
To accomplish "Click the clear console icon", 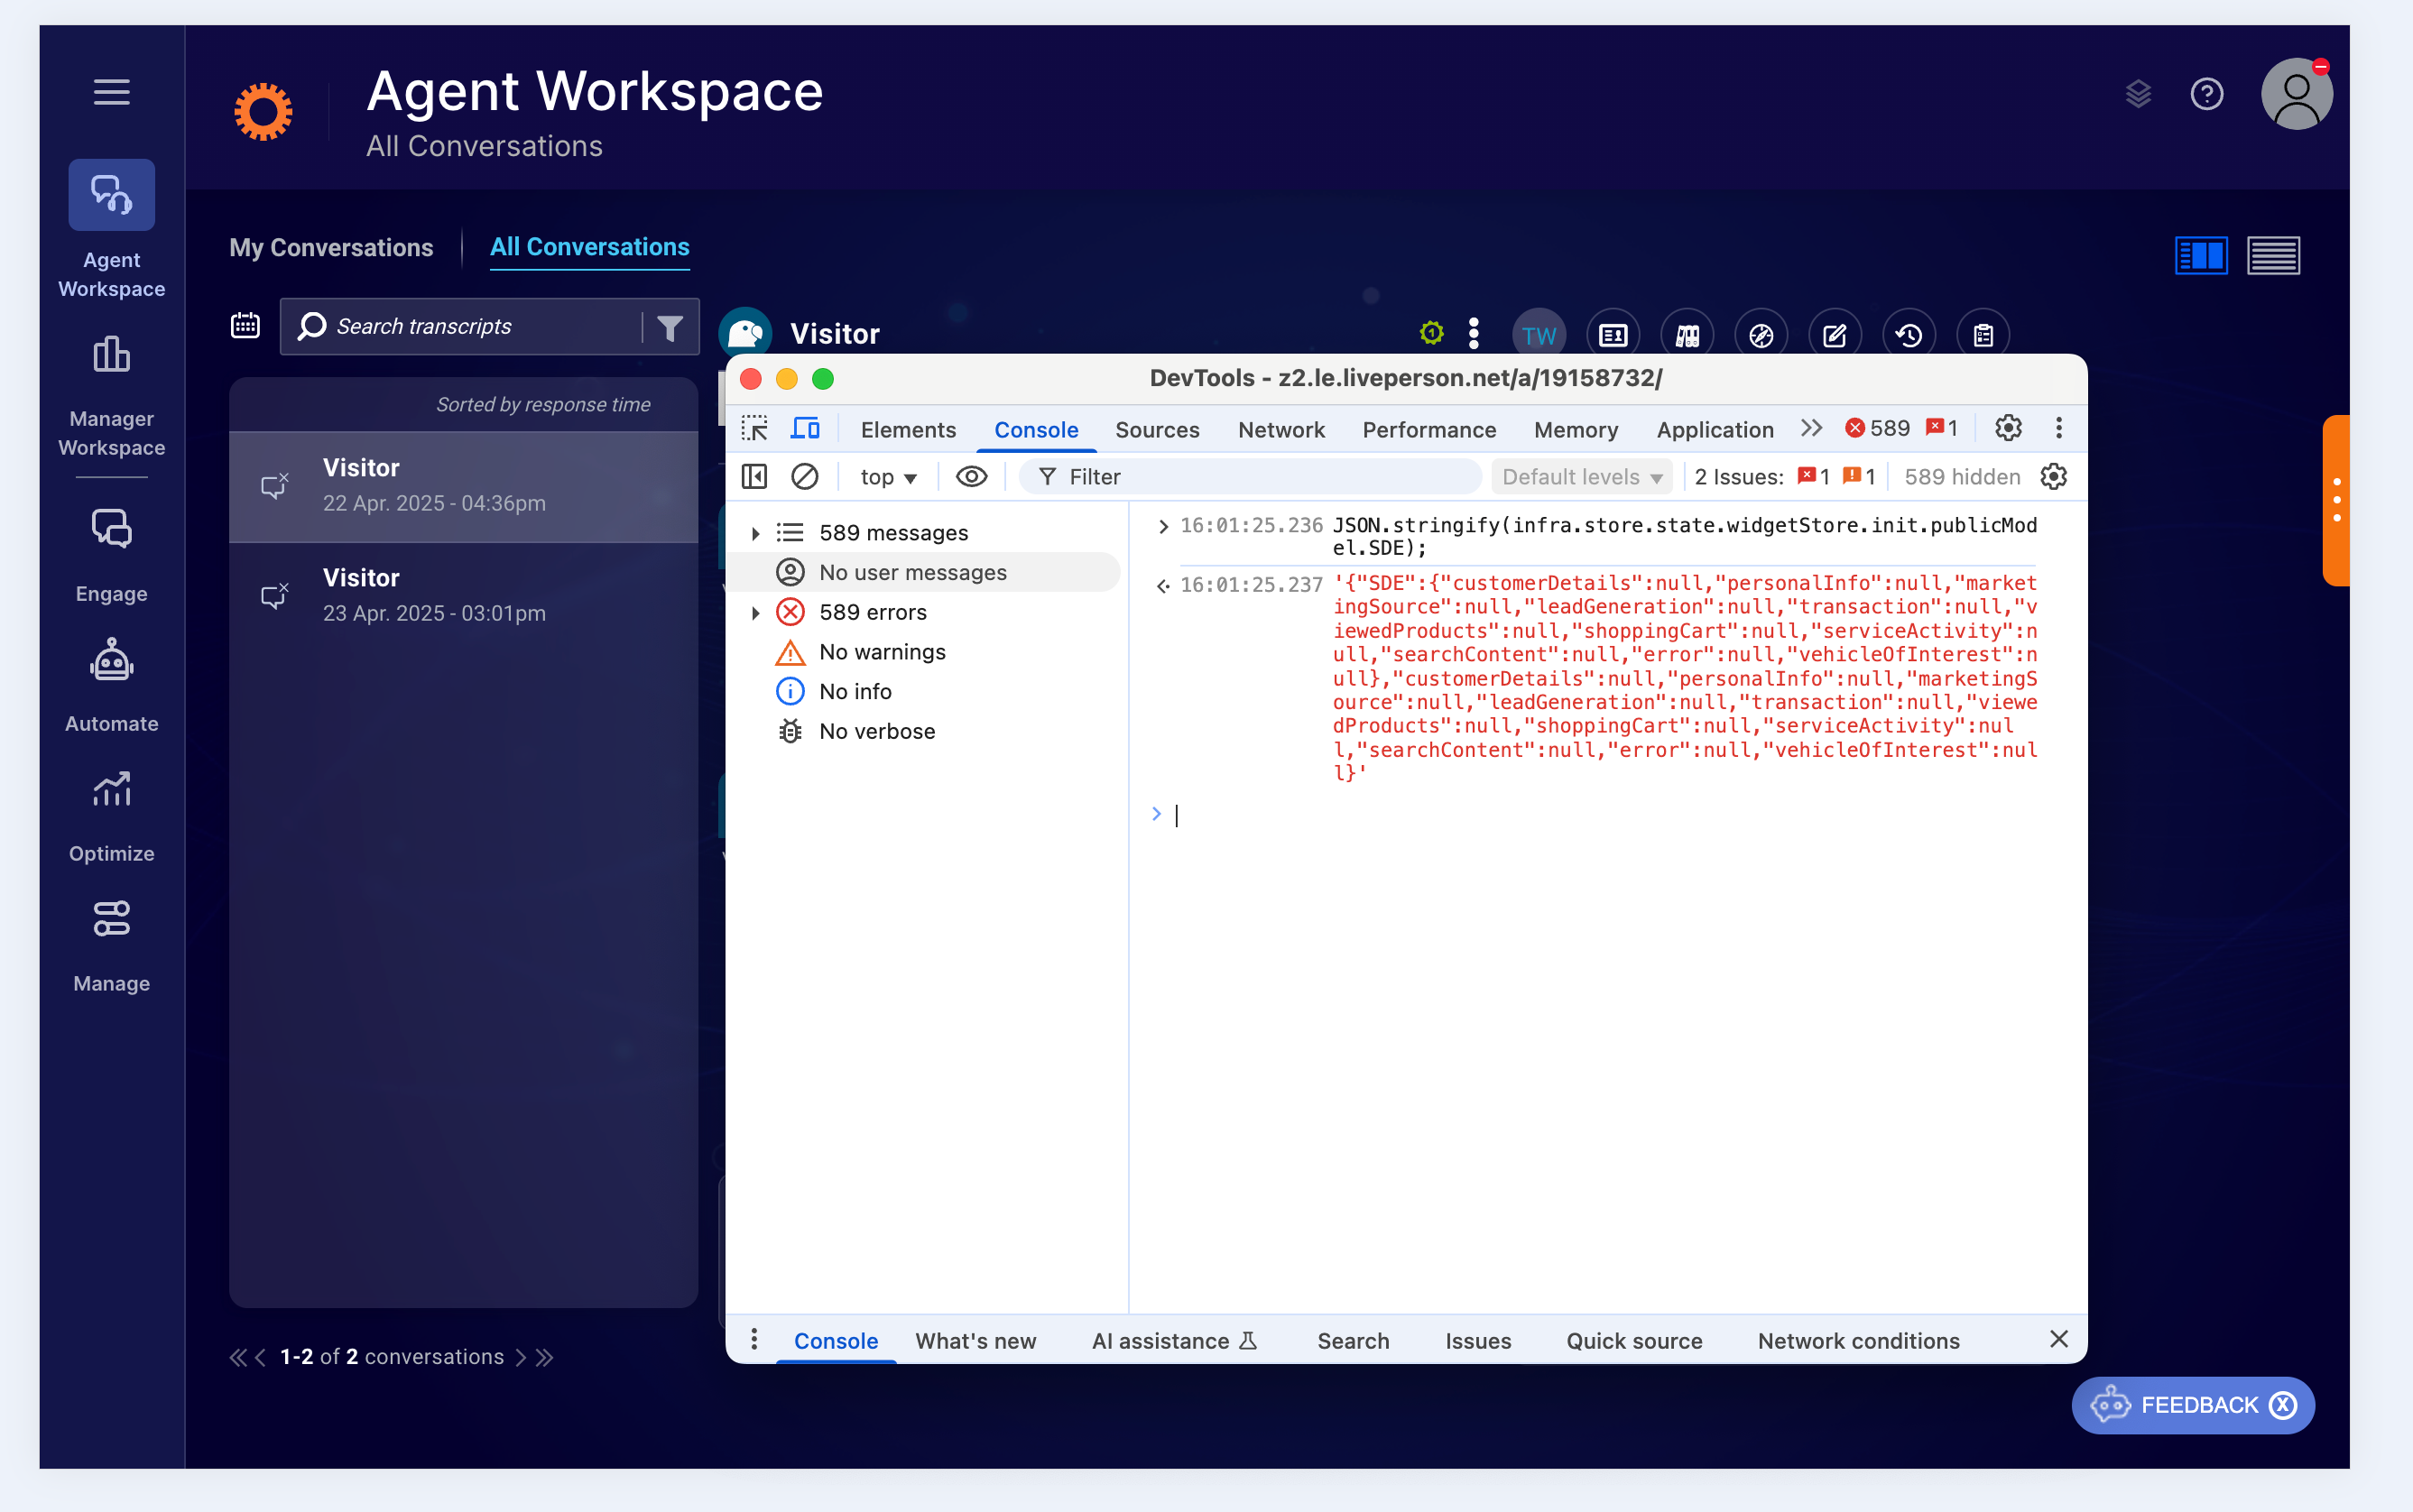I will [804, 477].
